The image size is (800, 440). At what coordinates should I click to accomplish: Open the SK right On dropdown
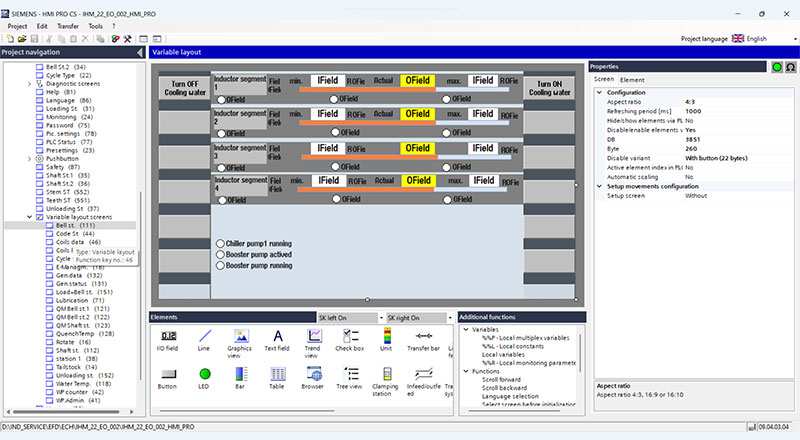(450, 318)
